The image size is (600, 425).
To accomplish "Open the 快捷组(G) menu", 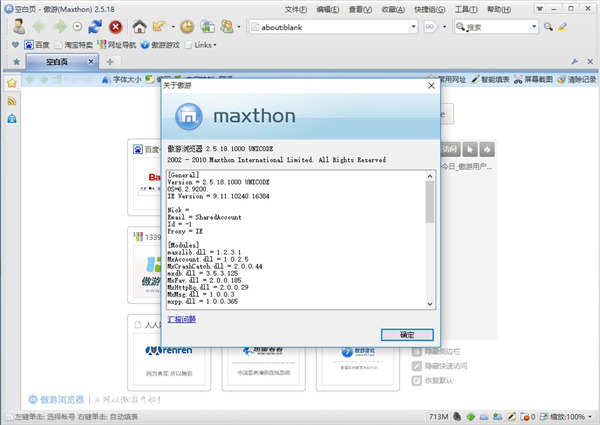I will point(429,9).
